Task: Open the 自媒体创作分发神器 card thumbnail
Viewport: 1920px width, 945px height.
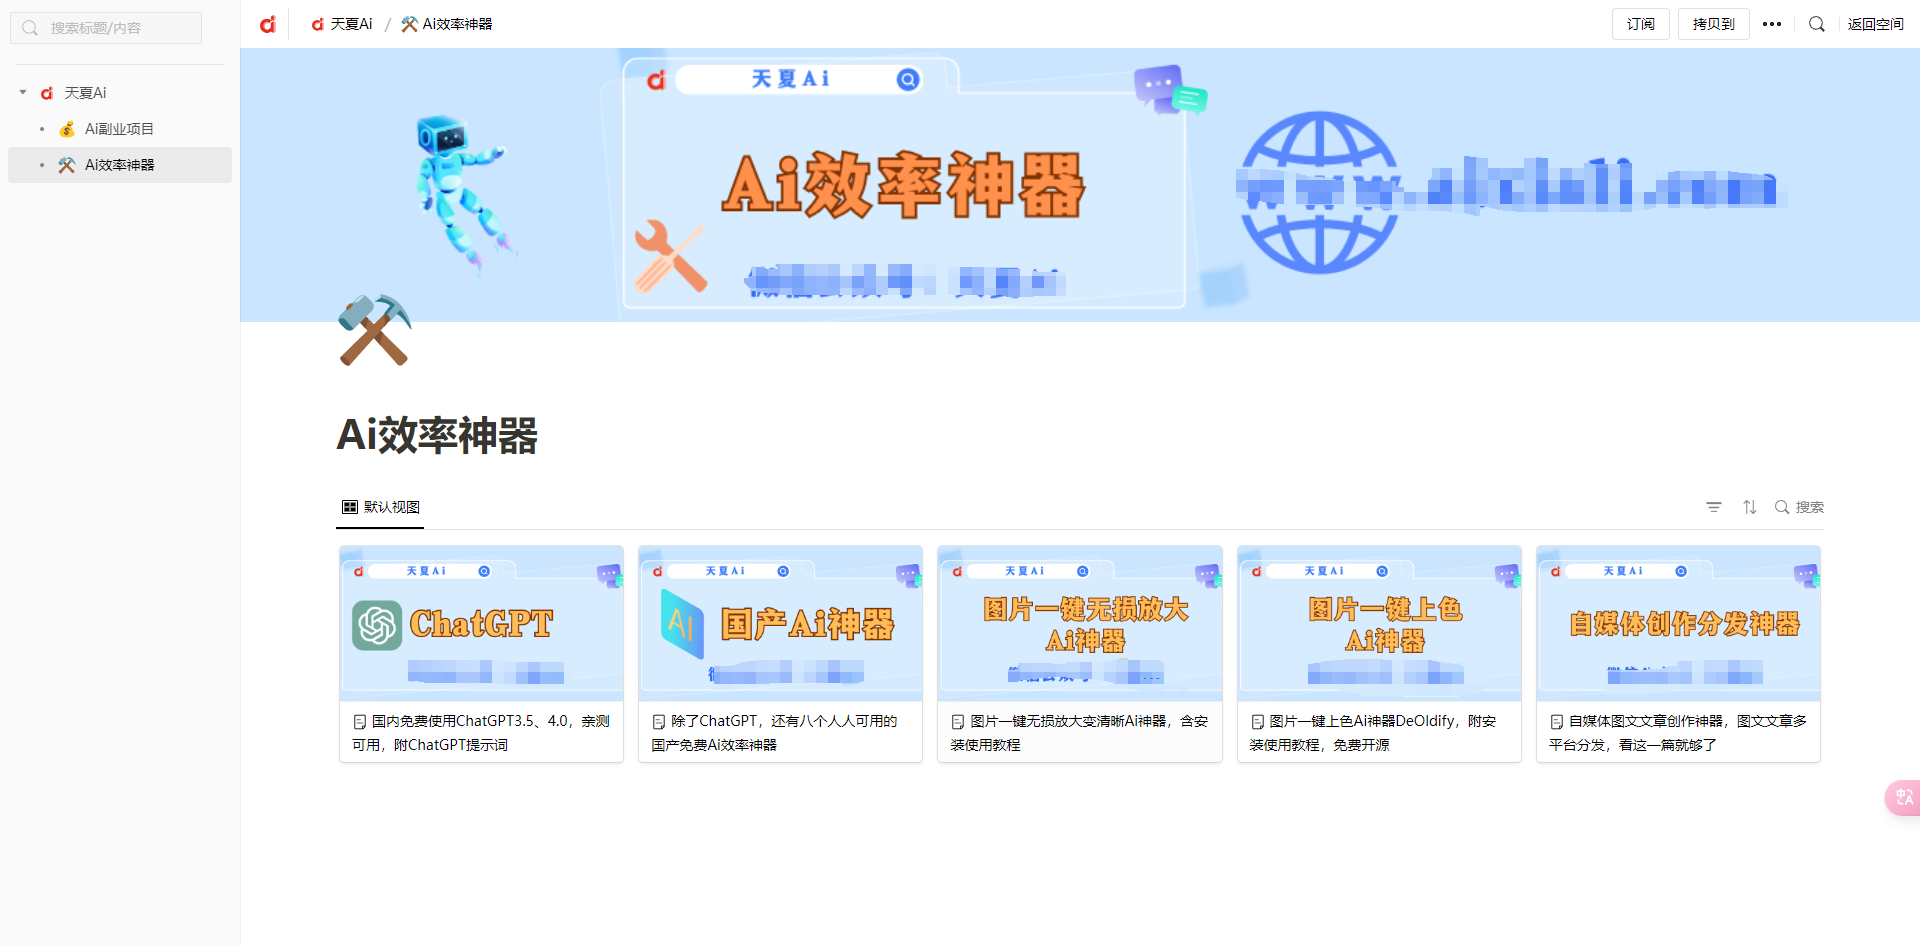Action: coord(1678,623)
